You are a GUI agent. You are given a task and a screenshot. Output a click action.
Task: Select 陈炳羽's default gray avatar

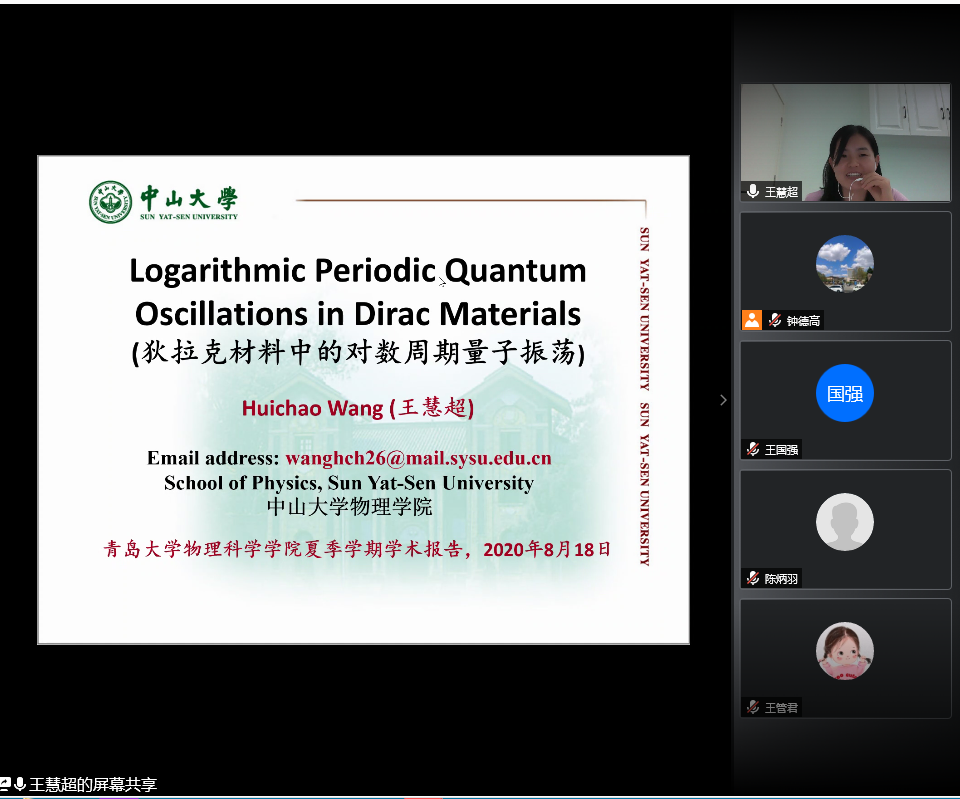click(x=845, y=522)
